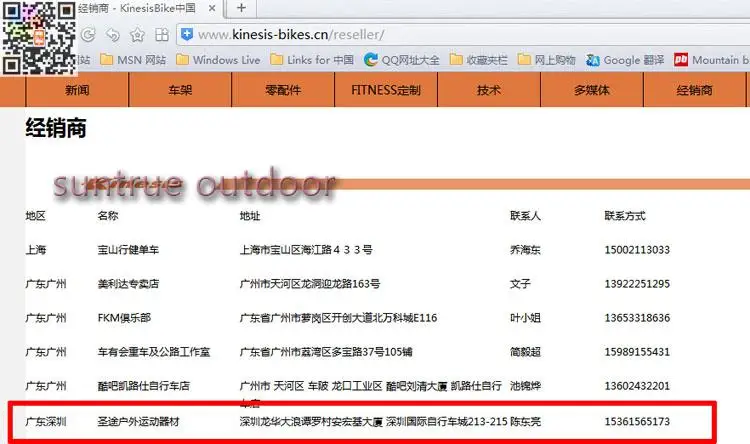Image resolution: width=750 pixels, height=444 pixels.
Task: Click the grid layout icon beside the star
Action: coord(162,34)
